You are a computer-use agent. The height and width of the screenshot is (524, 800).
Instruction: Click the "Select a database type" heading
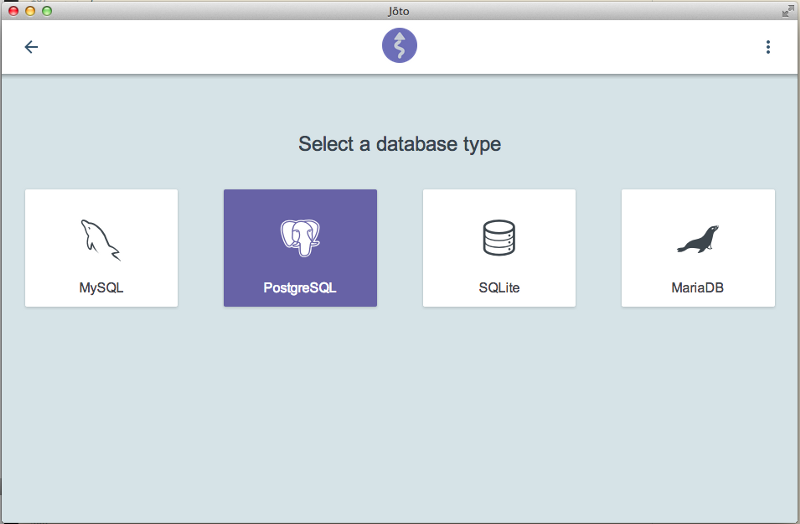[399, 144]
